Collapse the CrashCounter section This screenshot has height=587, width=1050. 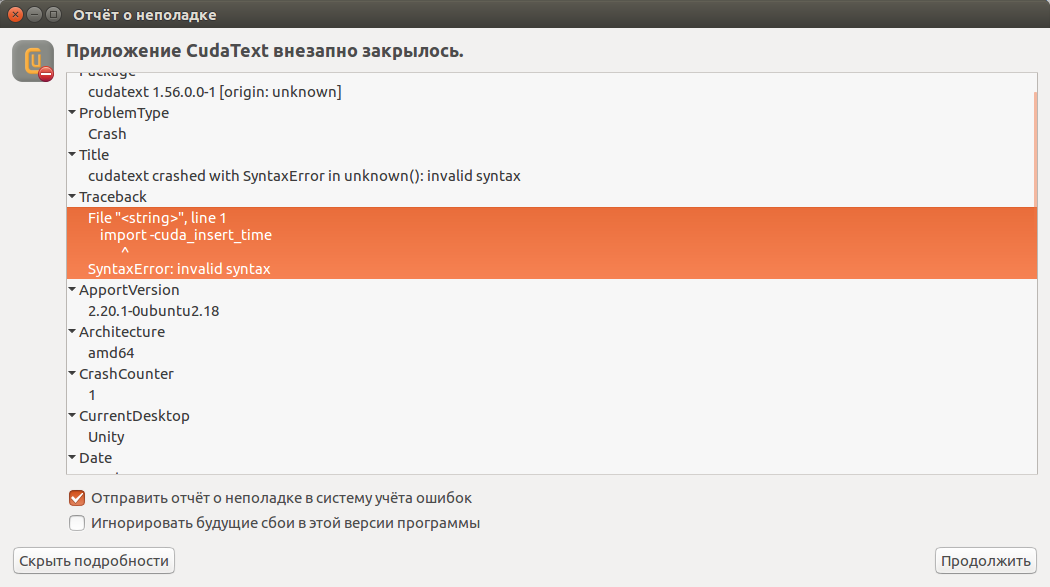(72, 374)
